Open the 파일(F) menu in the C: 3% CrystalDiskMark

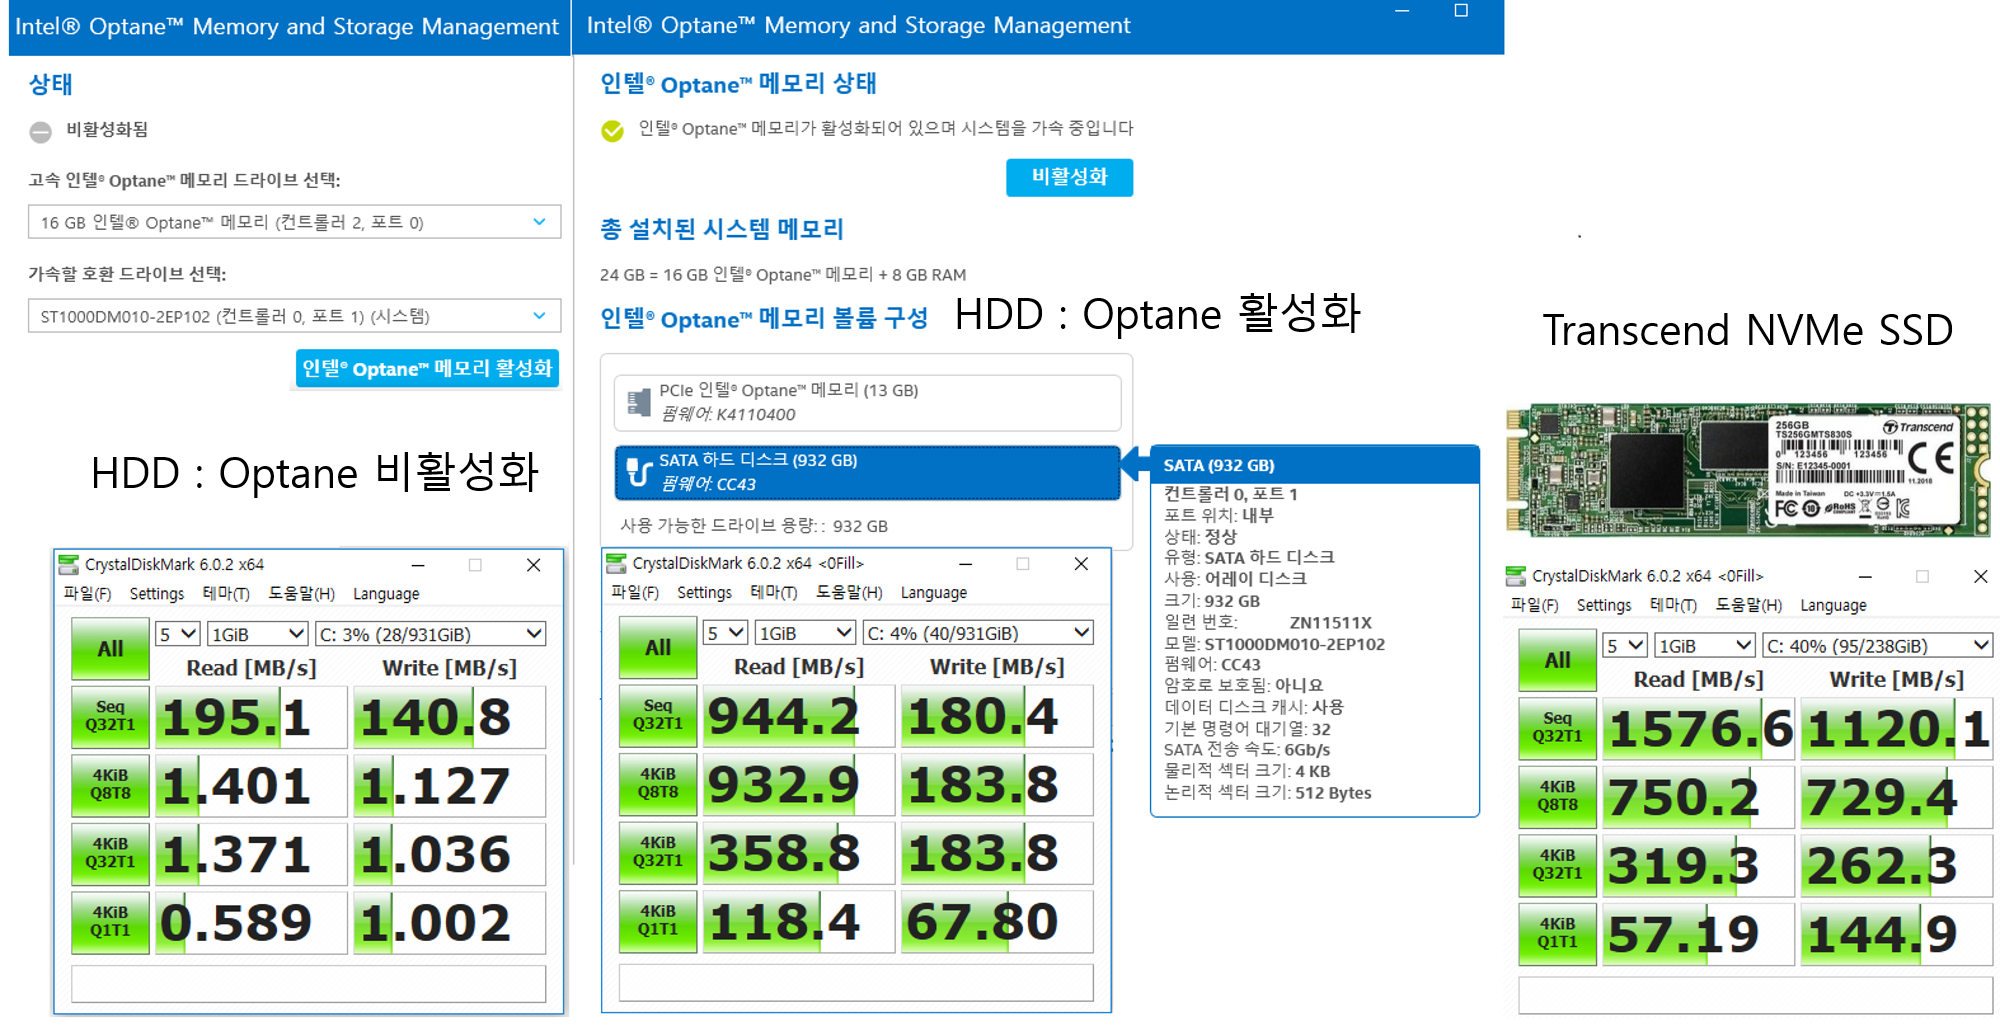coord(87,594)
